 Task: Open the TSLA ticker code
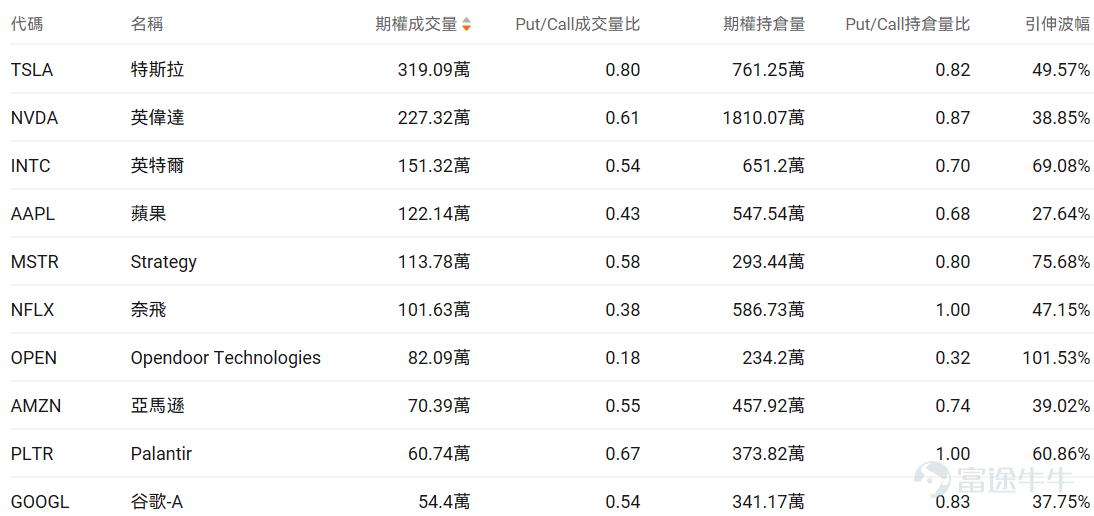(x=32, y=70)
